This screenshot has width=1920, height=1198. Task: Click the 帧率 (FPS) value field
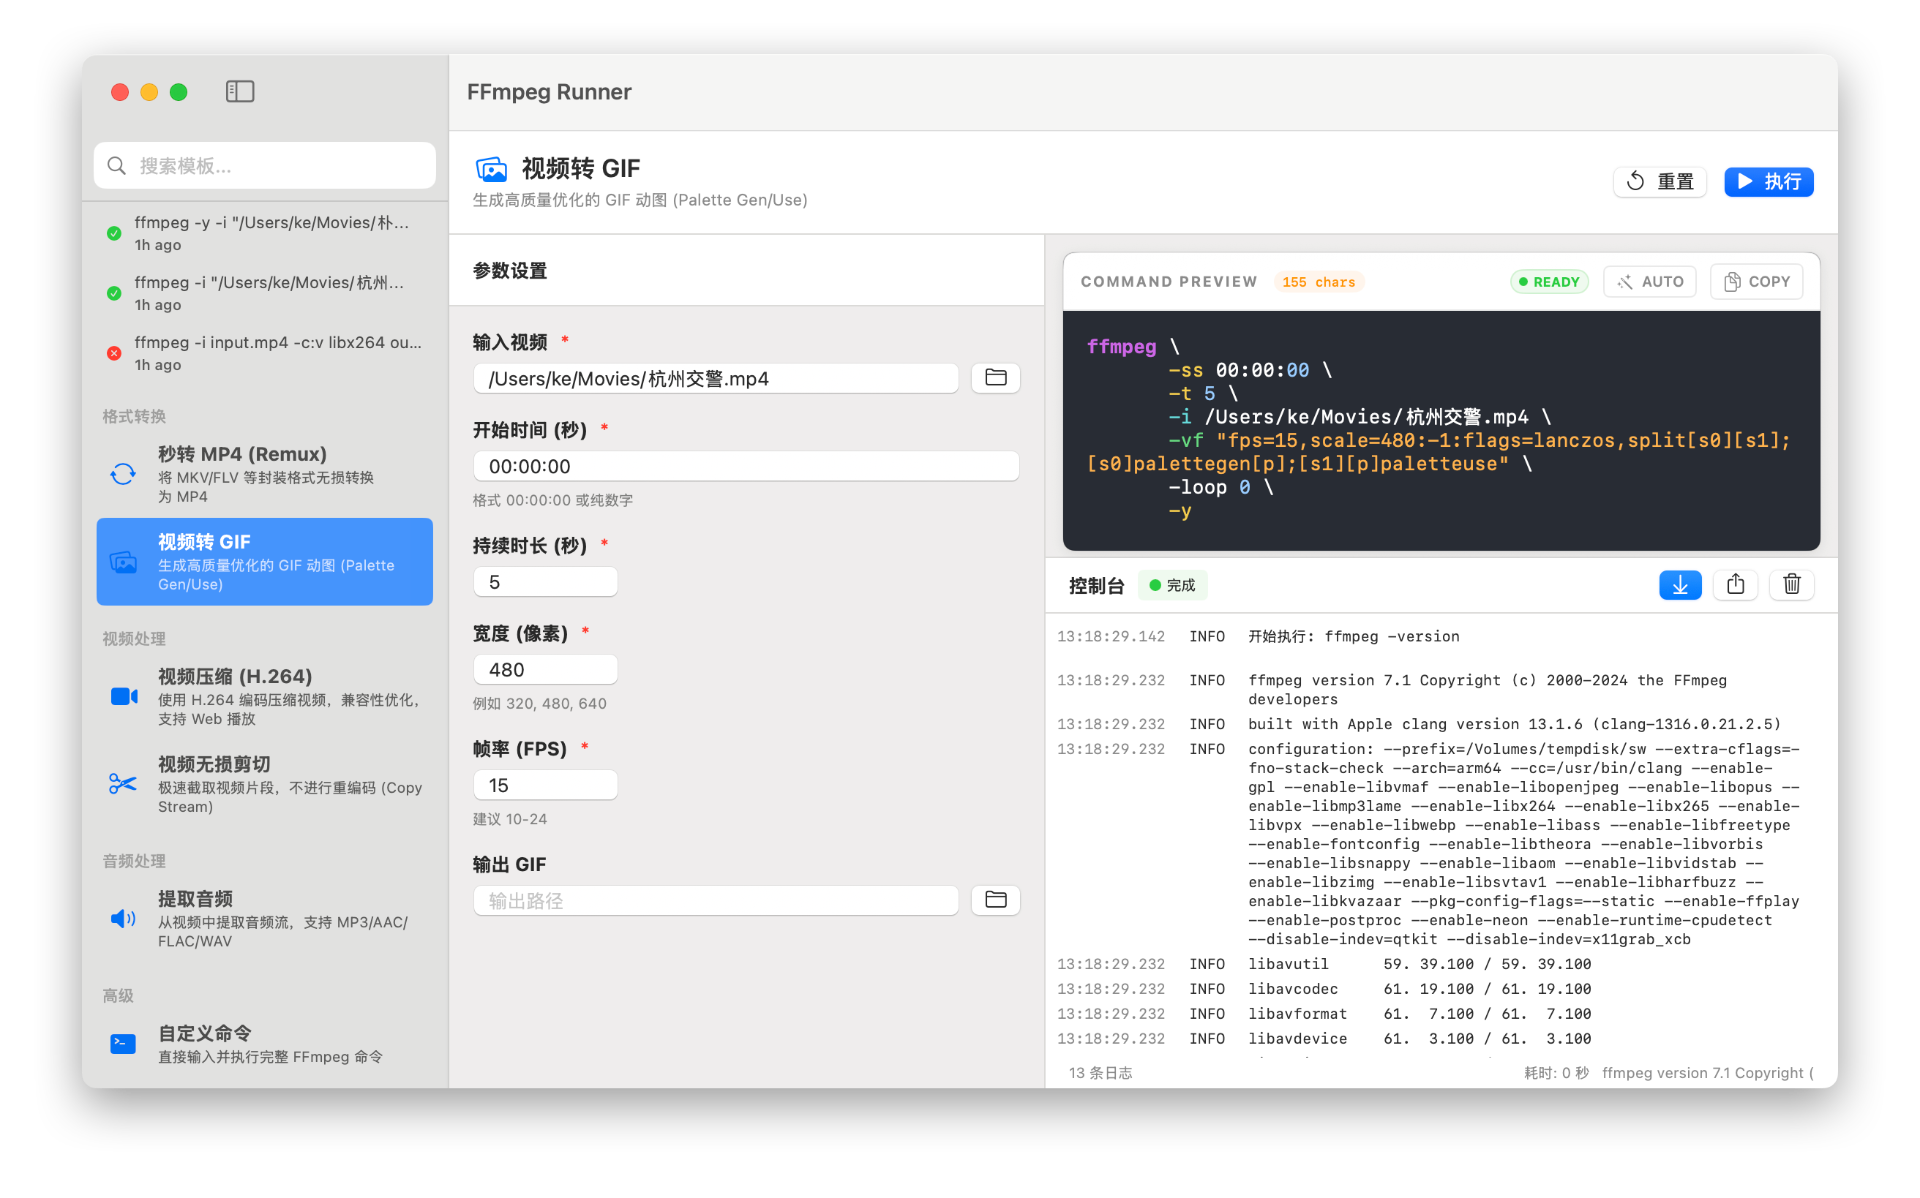[x=546, y=786]
